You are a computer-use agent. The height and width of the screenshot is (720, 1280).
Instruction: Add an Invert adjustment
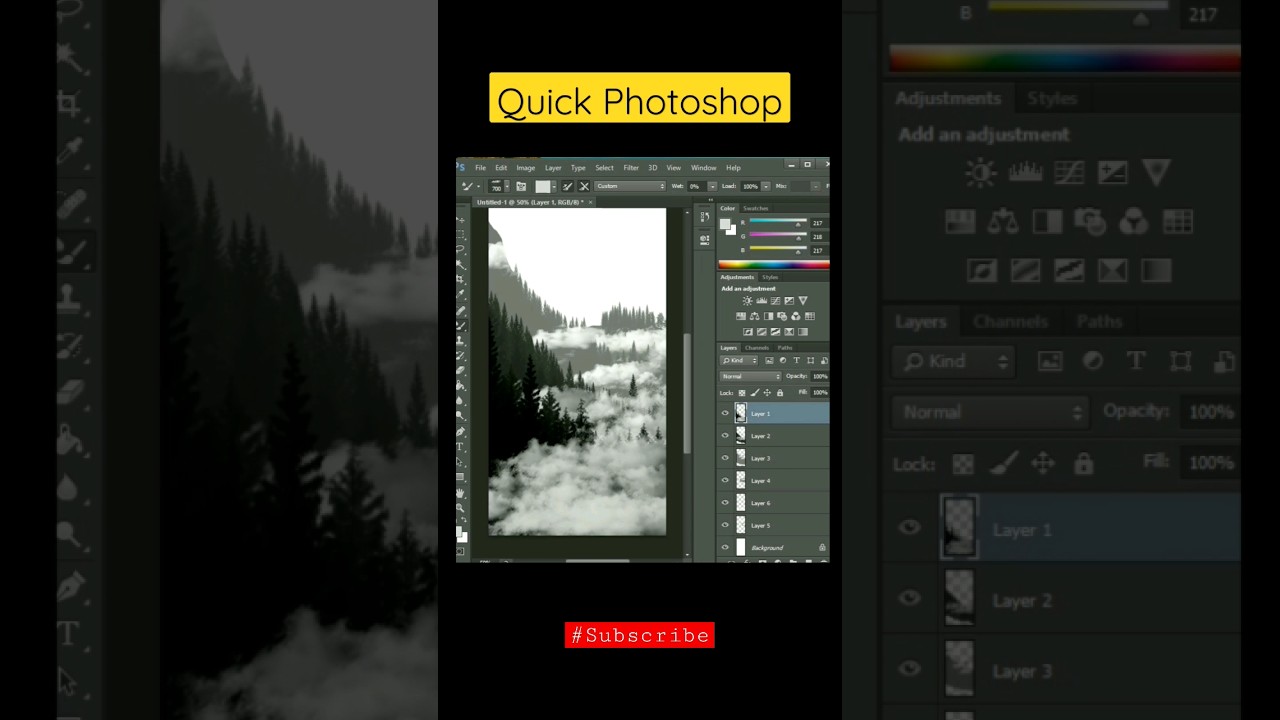(748, 331)
